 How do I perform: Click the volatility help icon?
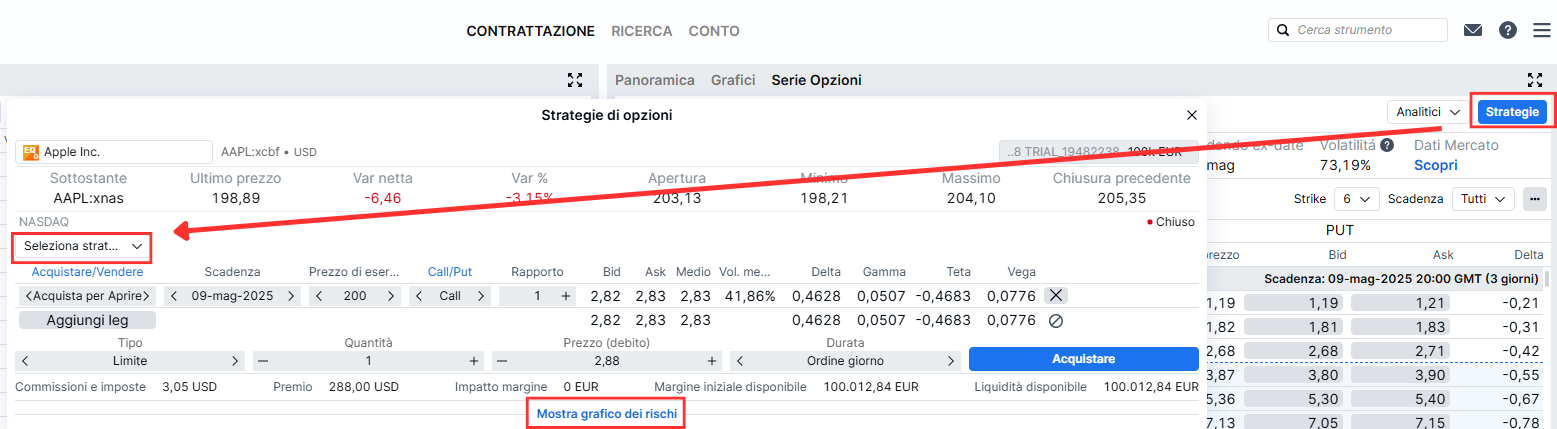(x=1387, y=146)
